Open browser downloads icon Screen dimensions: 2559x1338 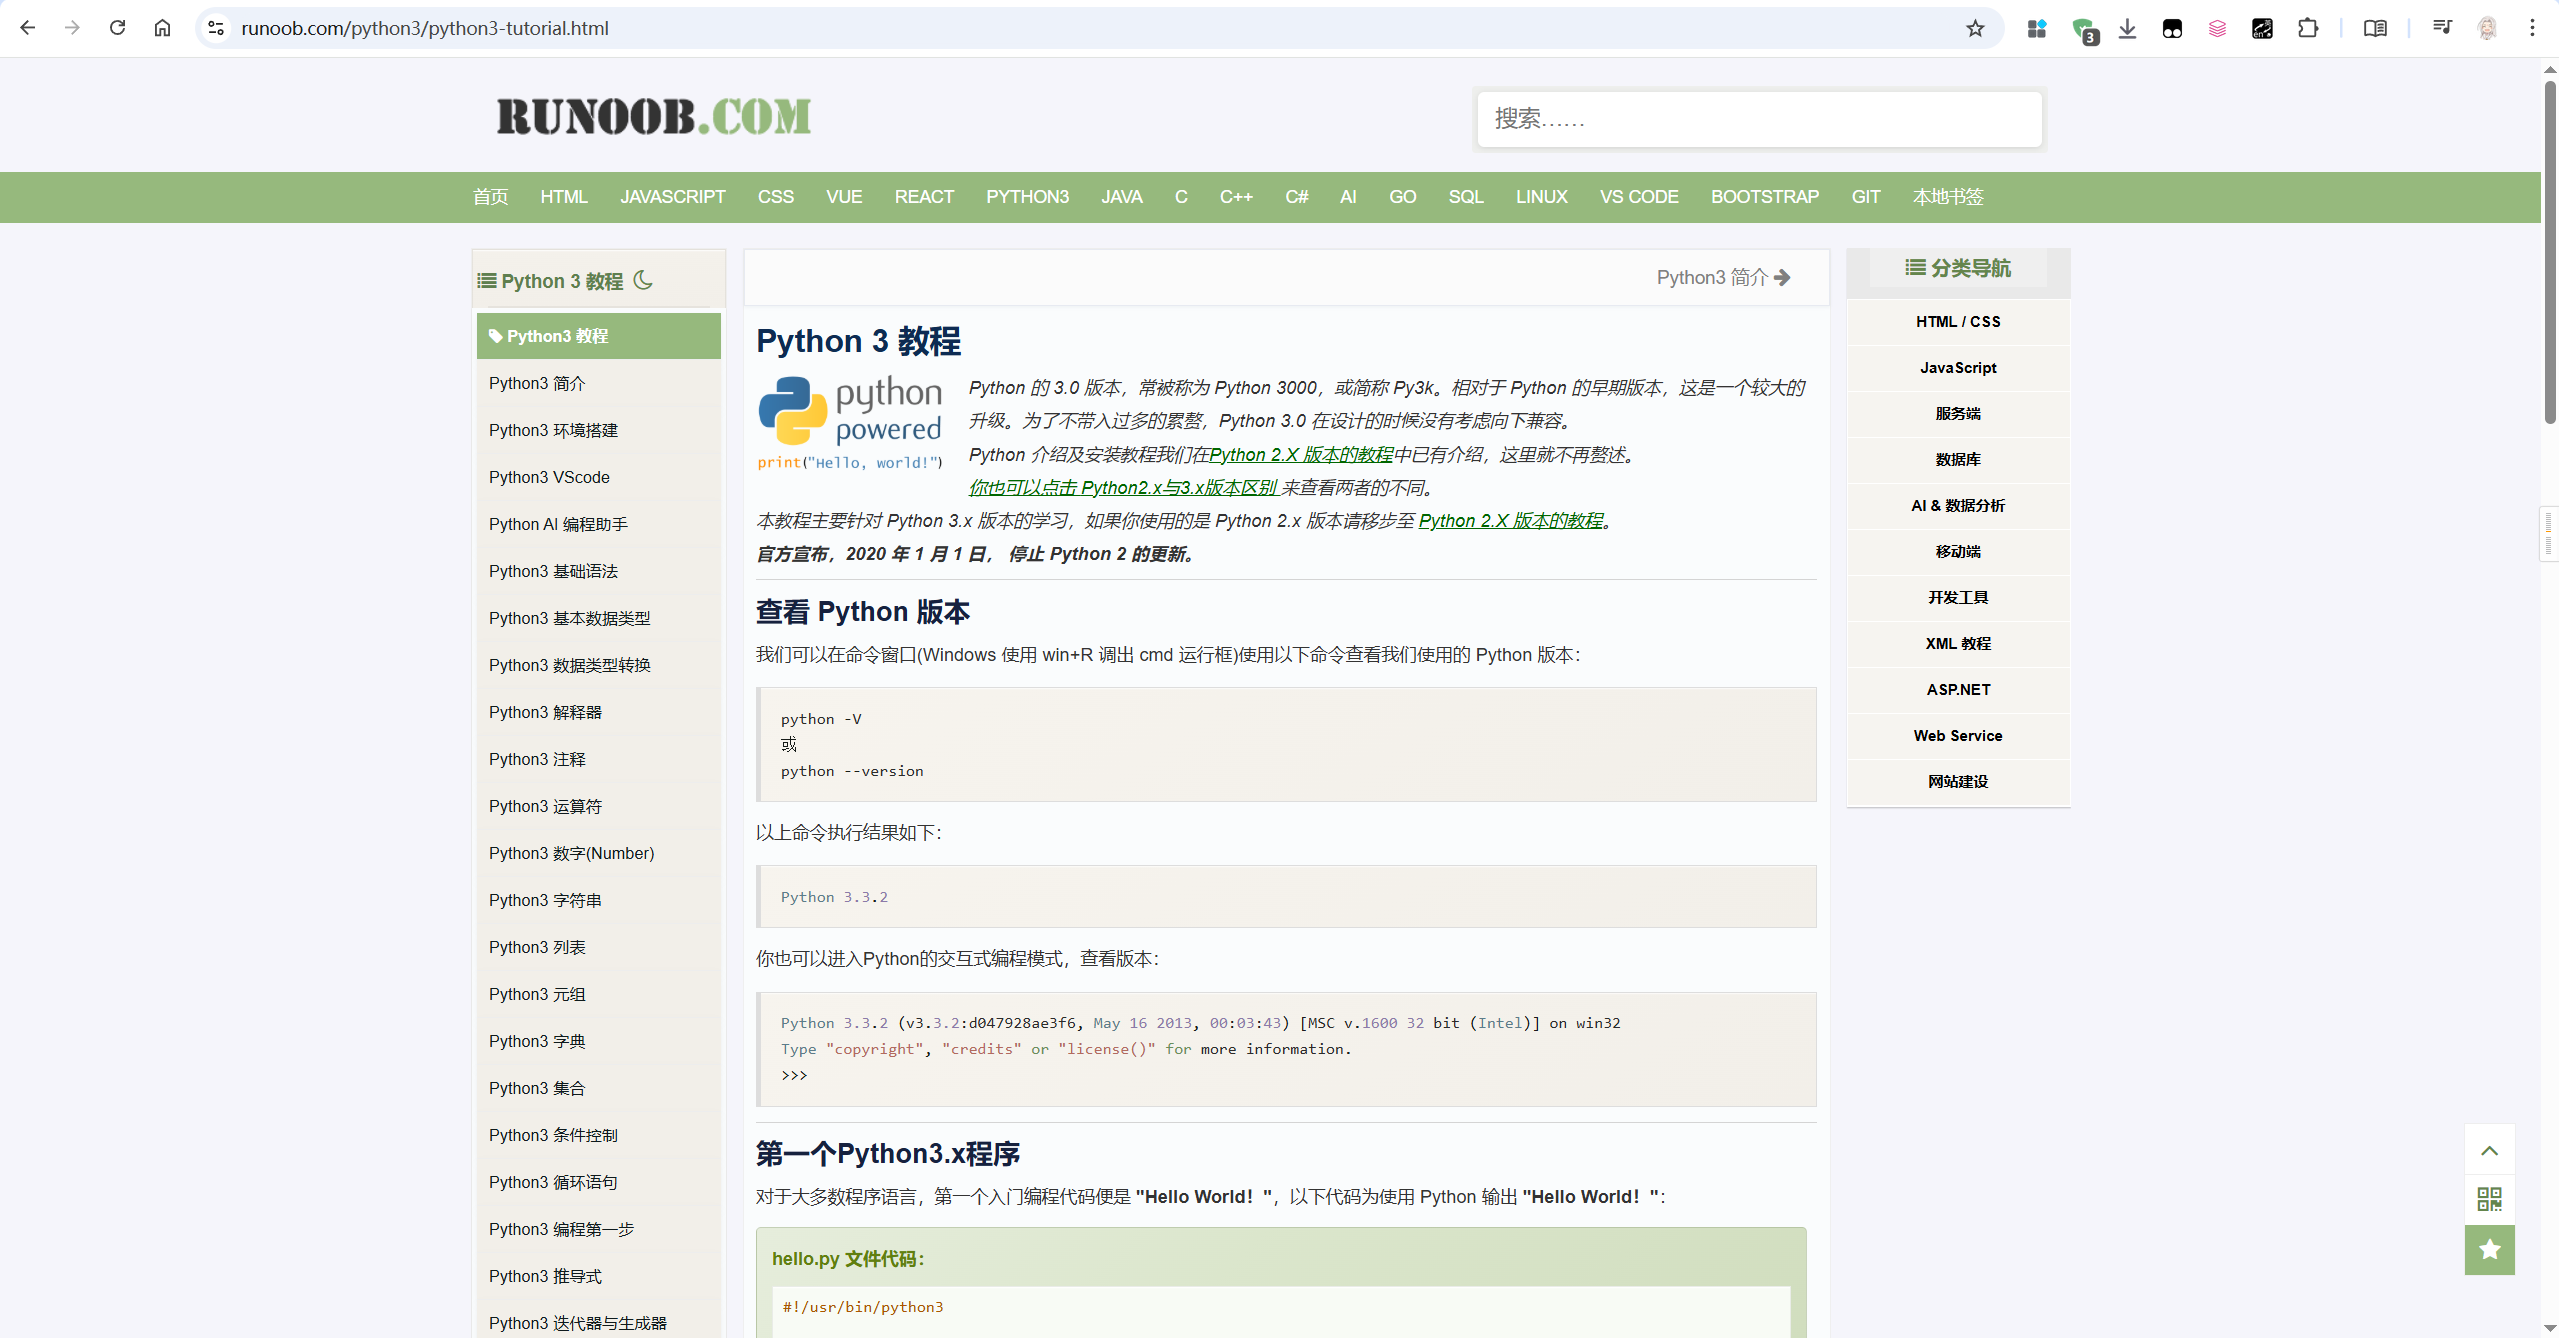point(2127,28)
